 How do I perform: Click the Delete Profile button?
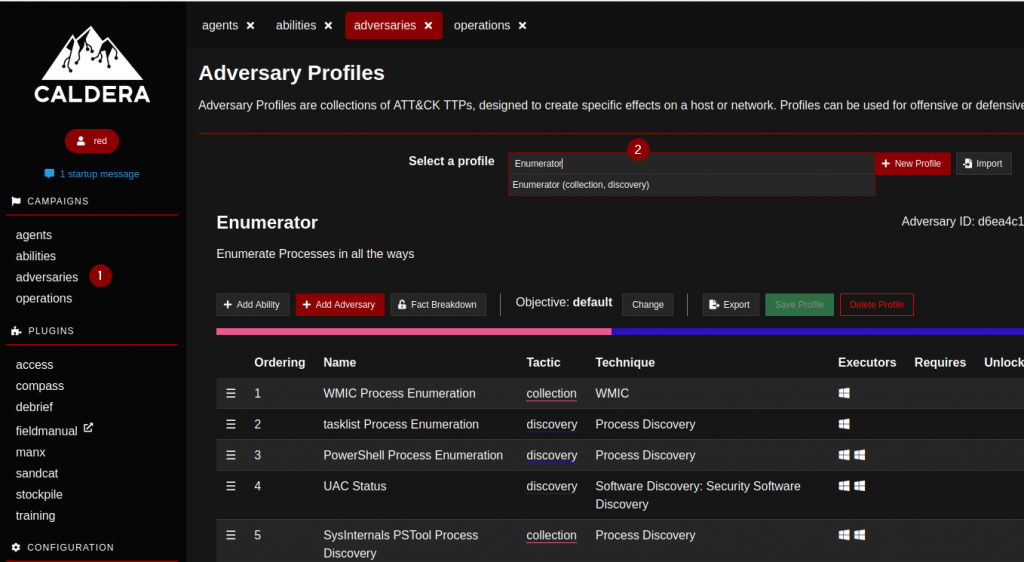tap(877, 305)
